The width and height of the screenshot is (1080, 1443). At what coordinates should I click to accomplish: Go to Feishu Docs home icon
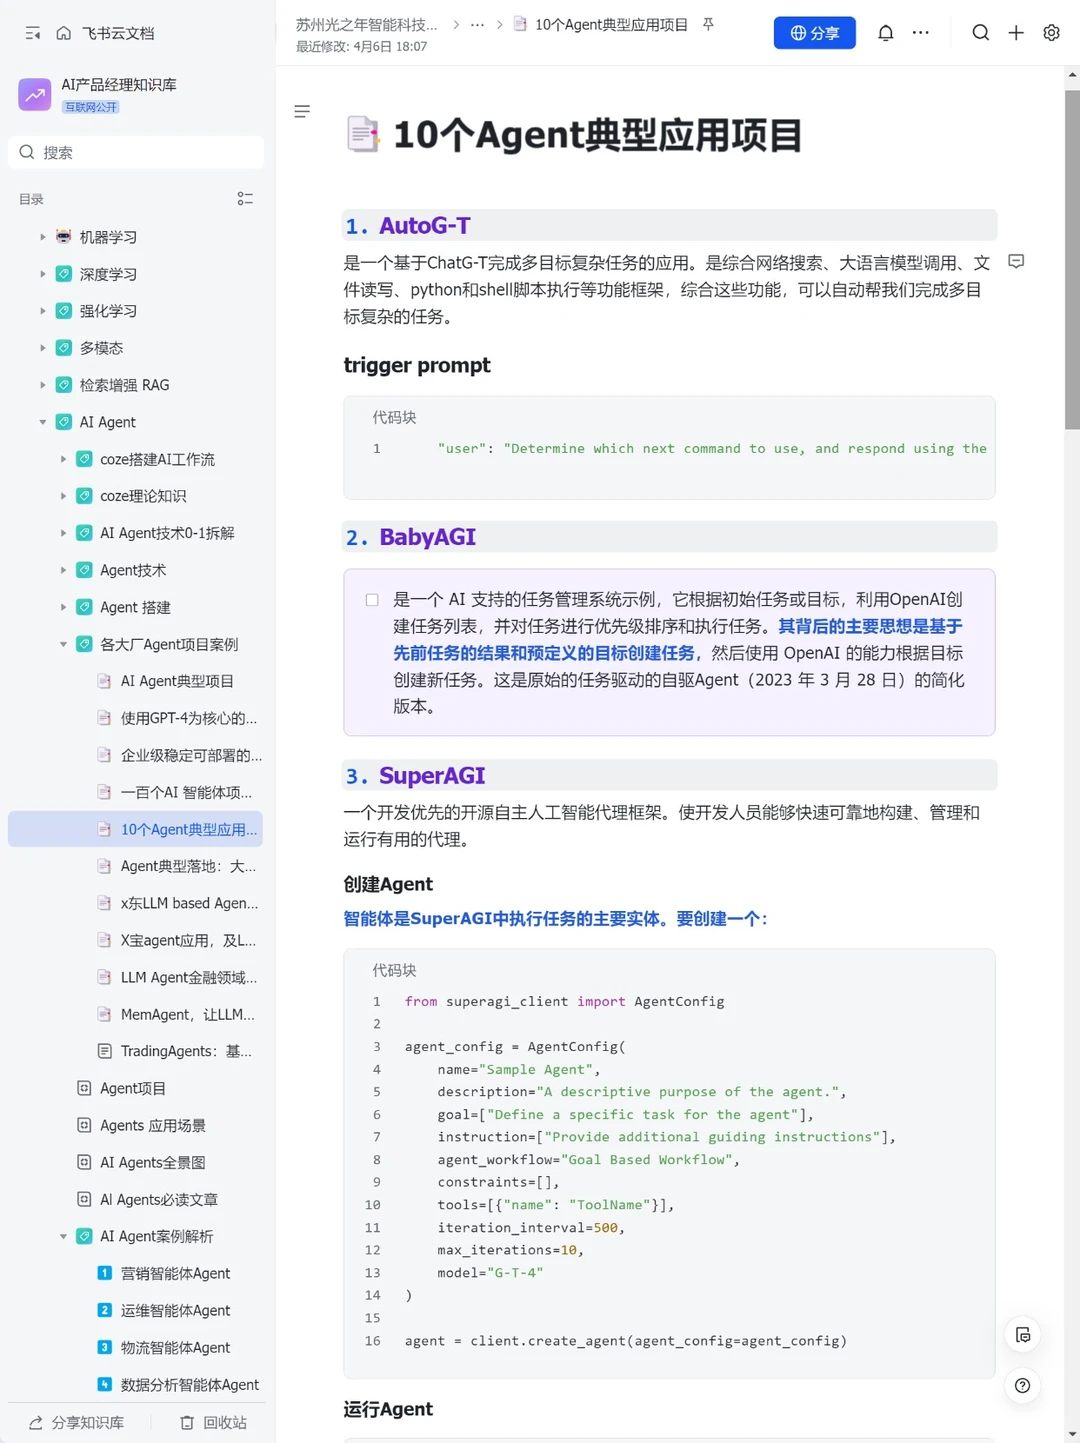(x=64, y=33)
